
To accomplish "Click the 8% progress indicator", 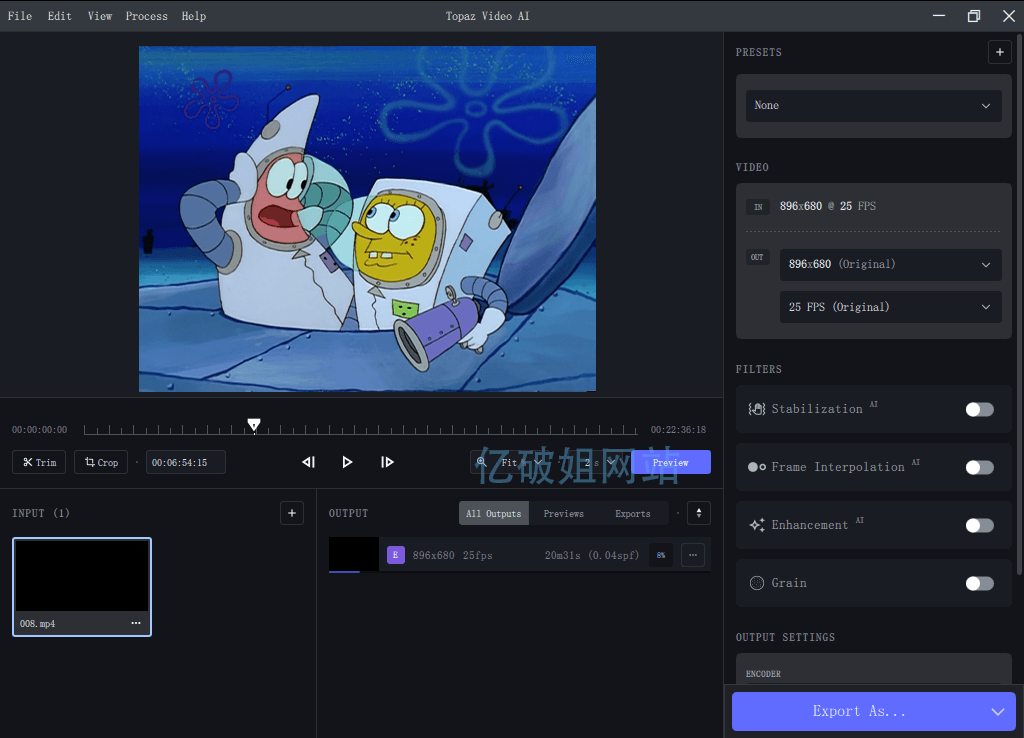I will pos(661,555).
